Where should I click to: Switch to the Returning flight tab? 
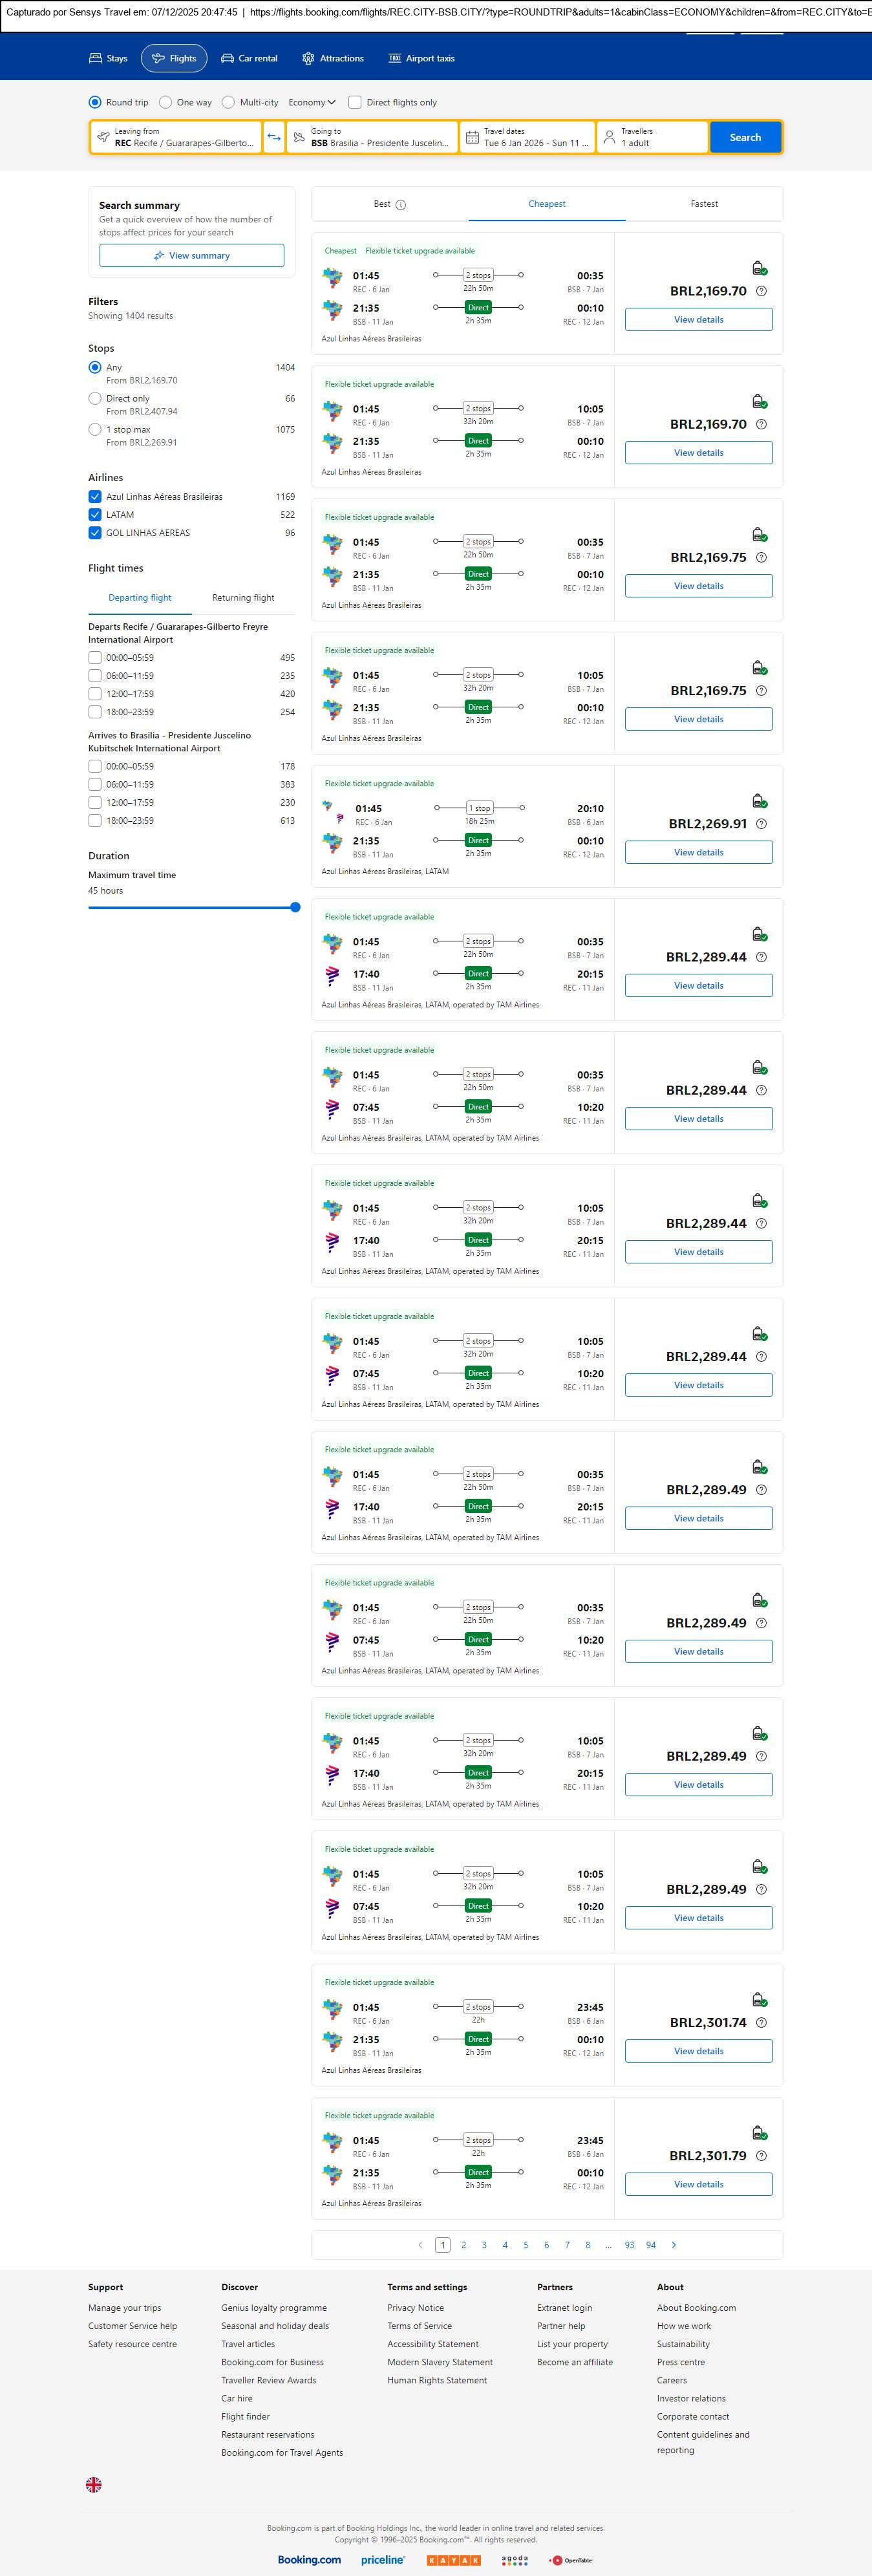[243, 598]
